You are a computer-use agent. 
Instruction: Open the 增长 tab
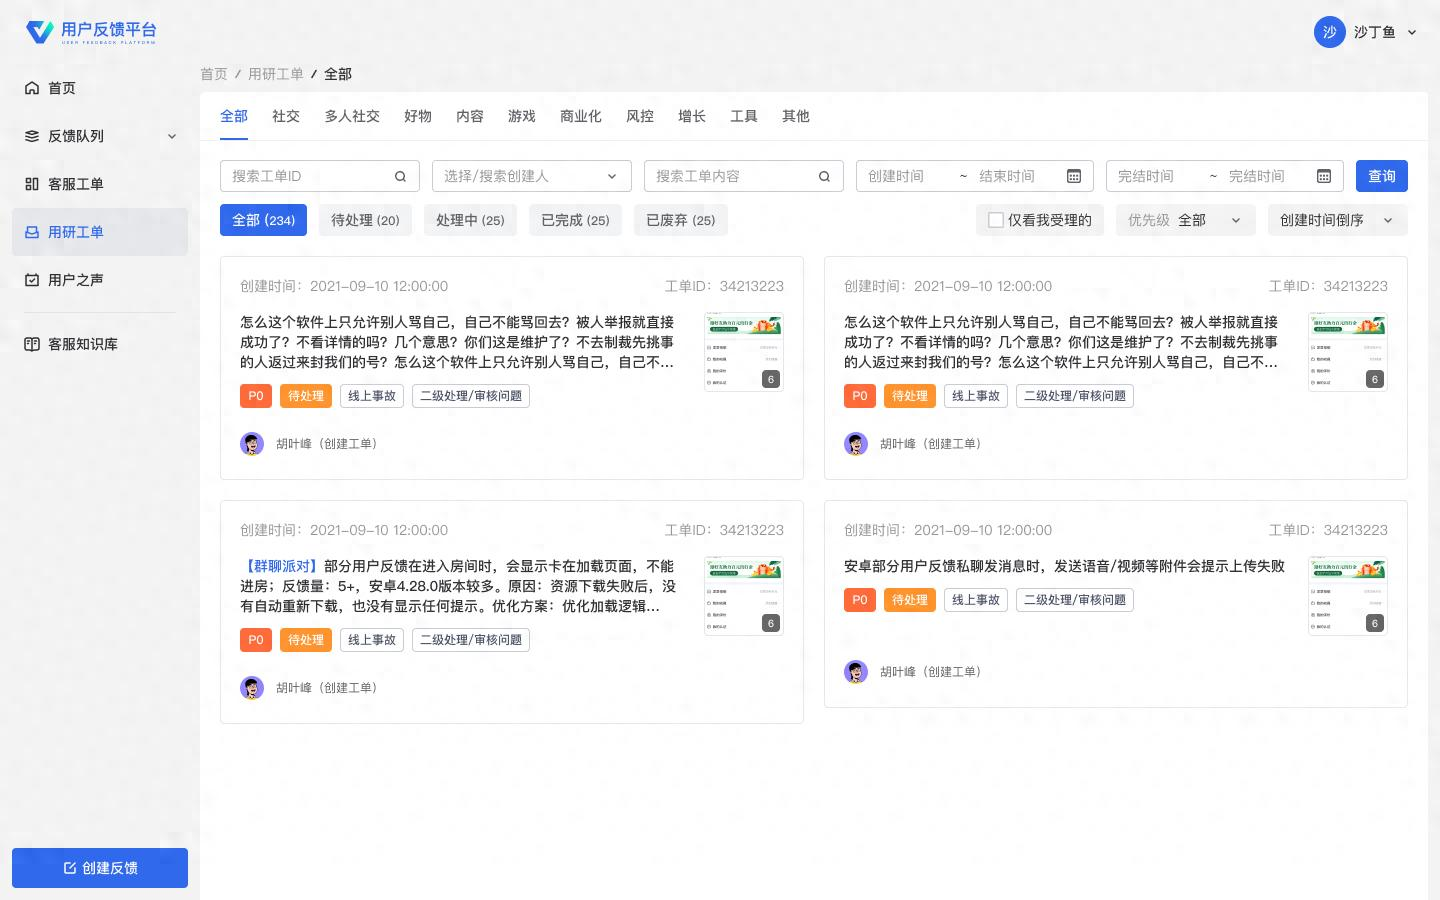(692, 116)
